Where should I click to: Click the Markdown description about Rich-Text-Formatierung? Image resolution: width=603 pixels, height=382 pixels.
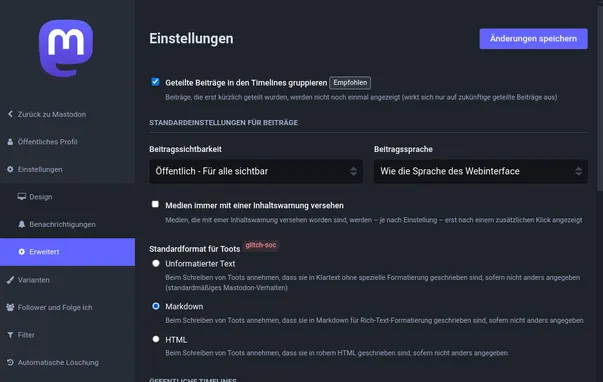[x=374, y=320]
